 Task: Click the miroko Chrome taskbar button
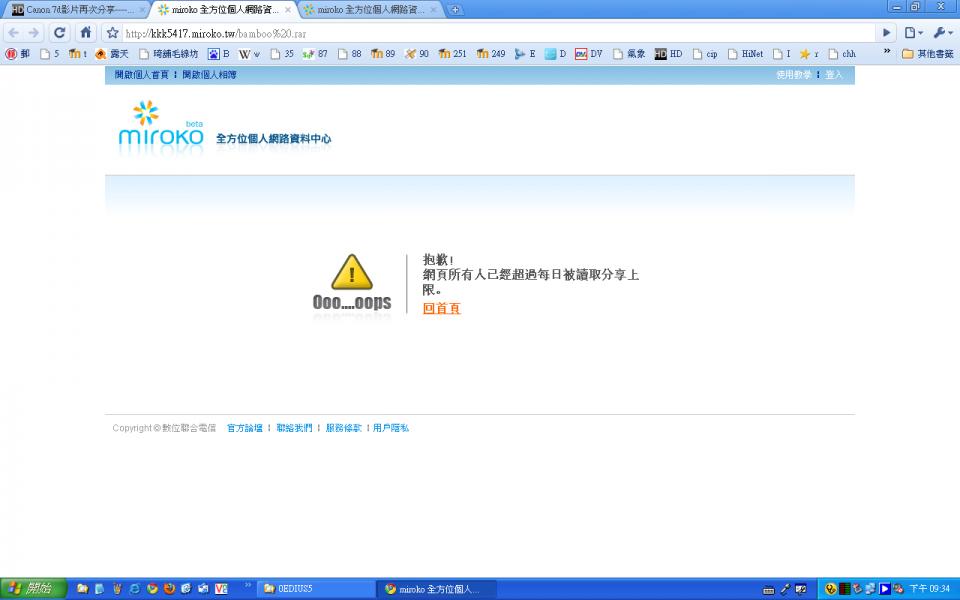click(437, 589)
